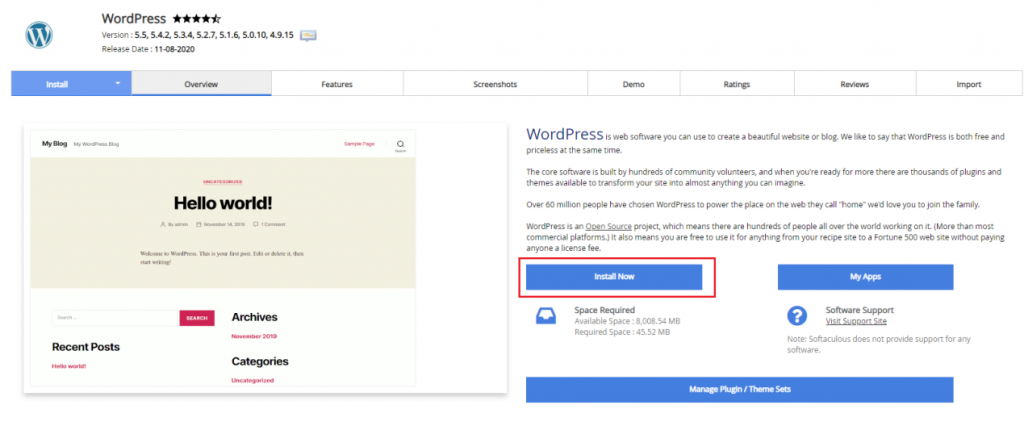The width and height of the screenshot is (1024, 434).
Task: View the Ratings tab
Action: click(737, 84)
